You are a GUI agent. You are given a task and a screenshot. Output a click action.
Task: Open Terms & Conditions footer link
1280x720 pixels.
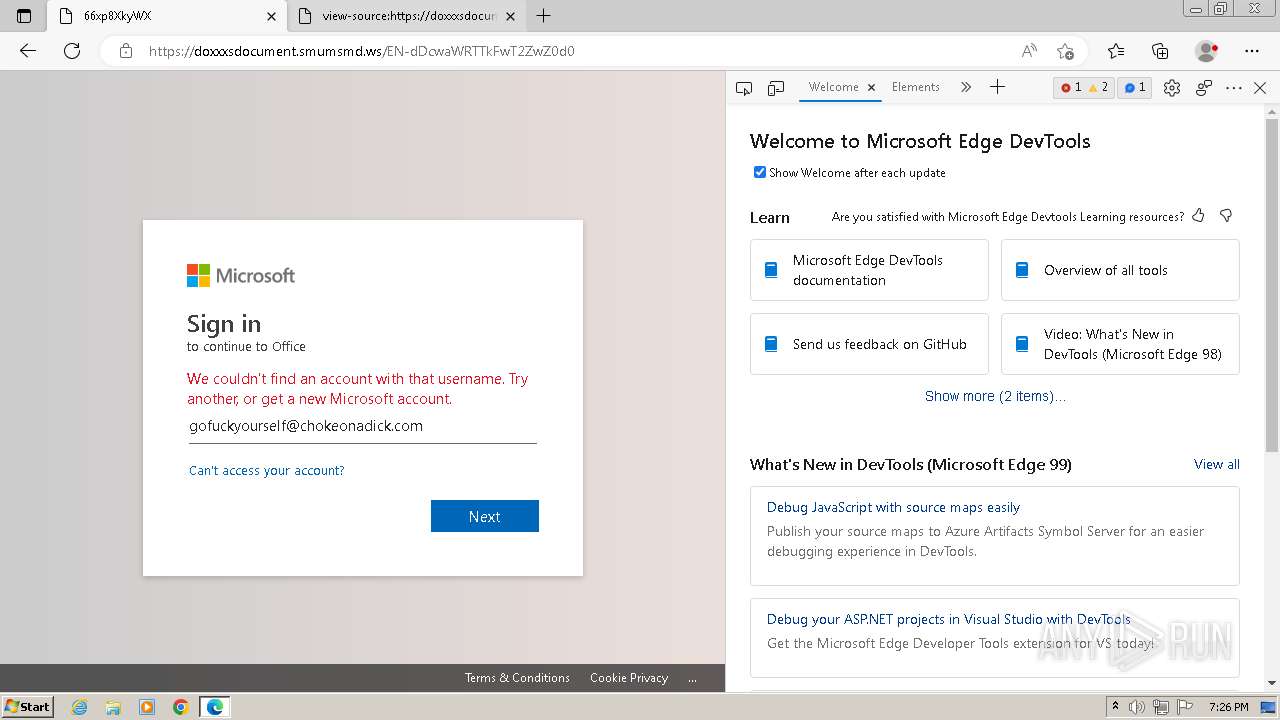517,678
